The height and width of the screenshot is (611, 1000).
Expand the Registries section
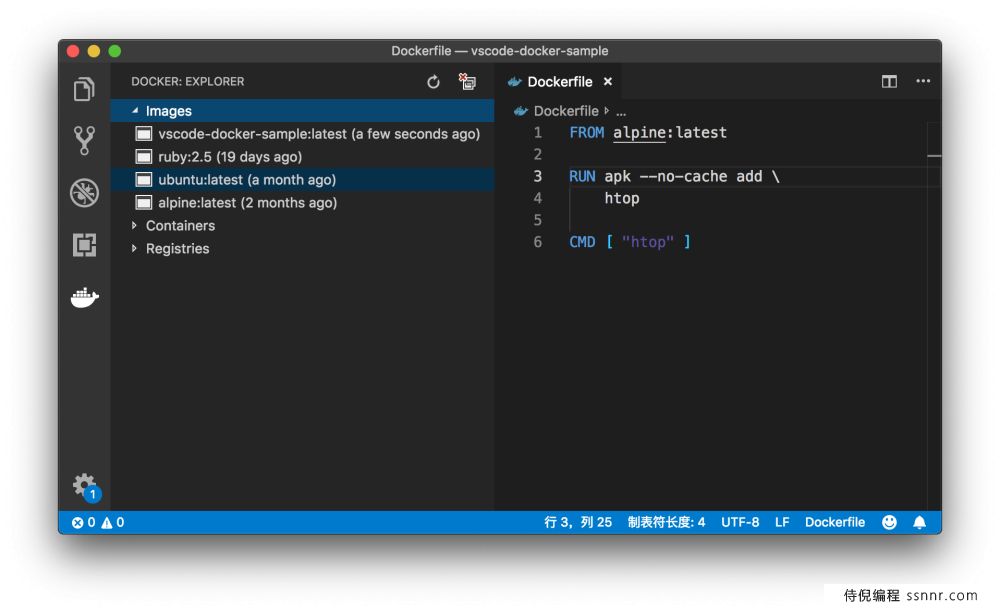click(134, 248)
